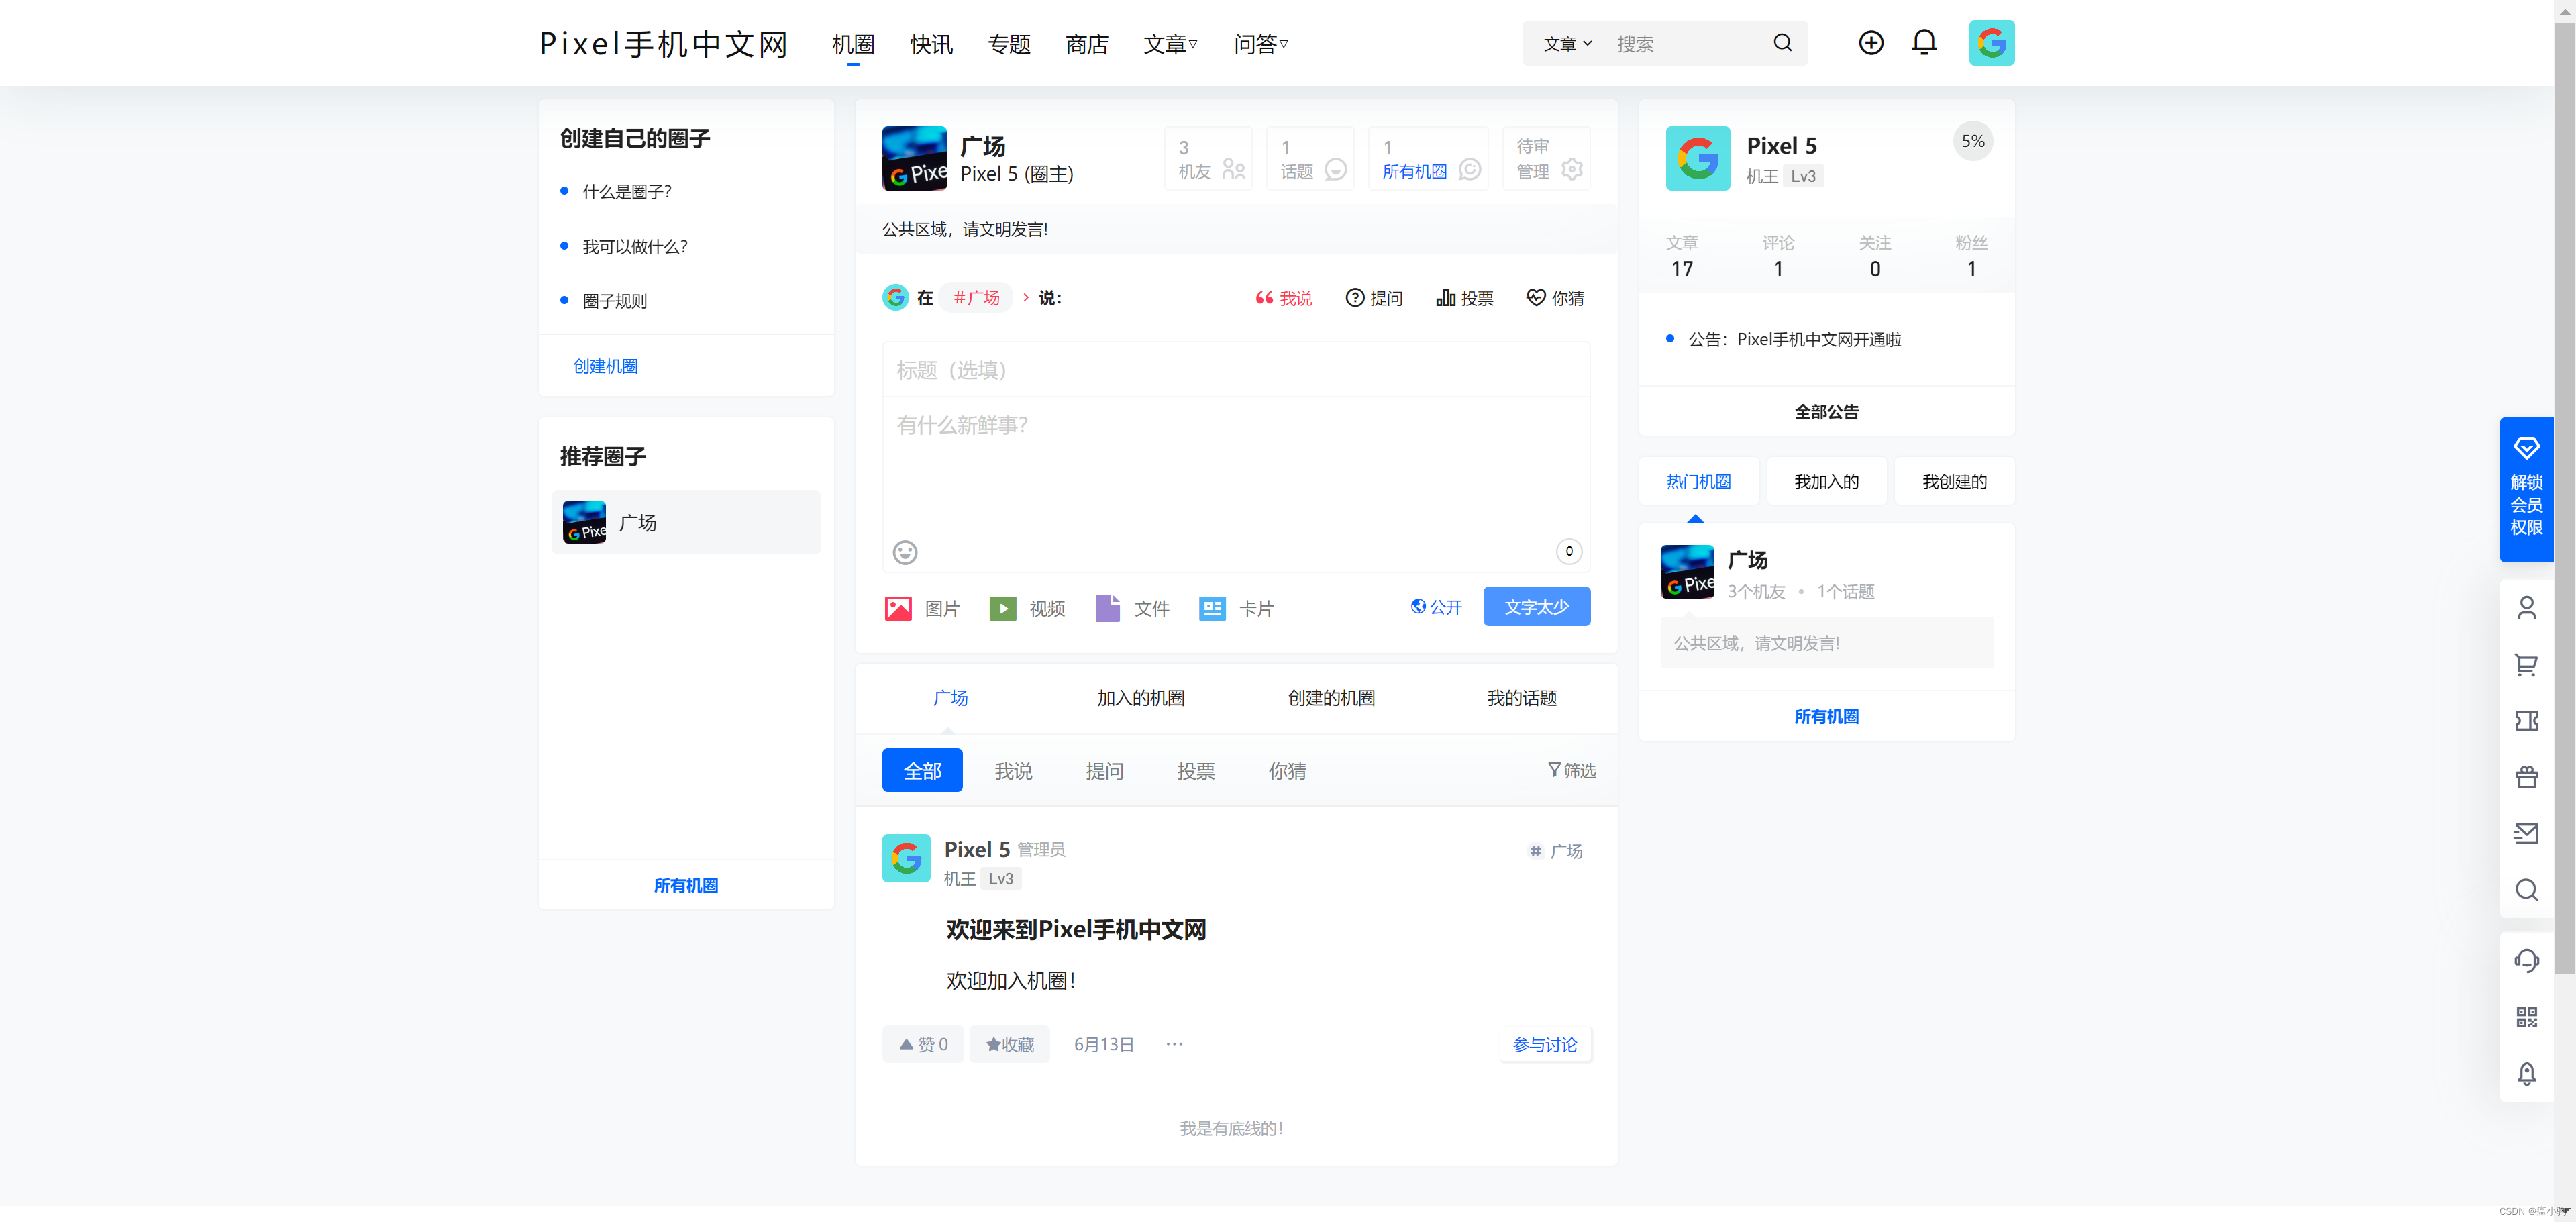Viewport: 2576px width, 1222px height.
Task: Switch to the 我创建的 tab
Action: [x=1954, y=482]
